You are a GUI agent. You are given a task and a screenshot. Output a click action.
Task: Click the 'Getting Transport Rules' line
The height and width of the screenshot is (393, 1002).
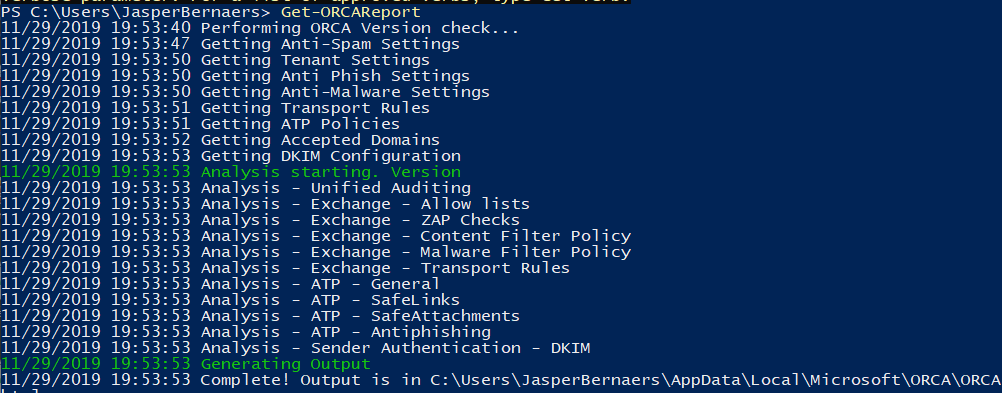[x=215, y=108]
